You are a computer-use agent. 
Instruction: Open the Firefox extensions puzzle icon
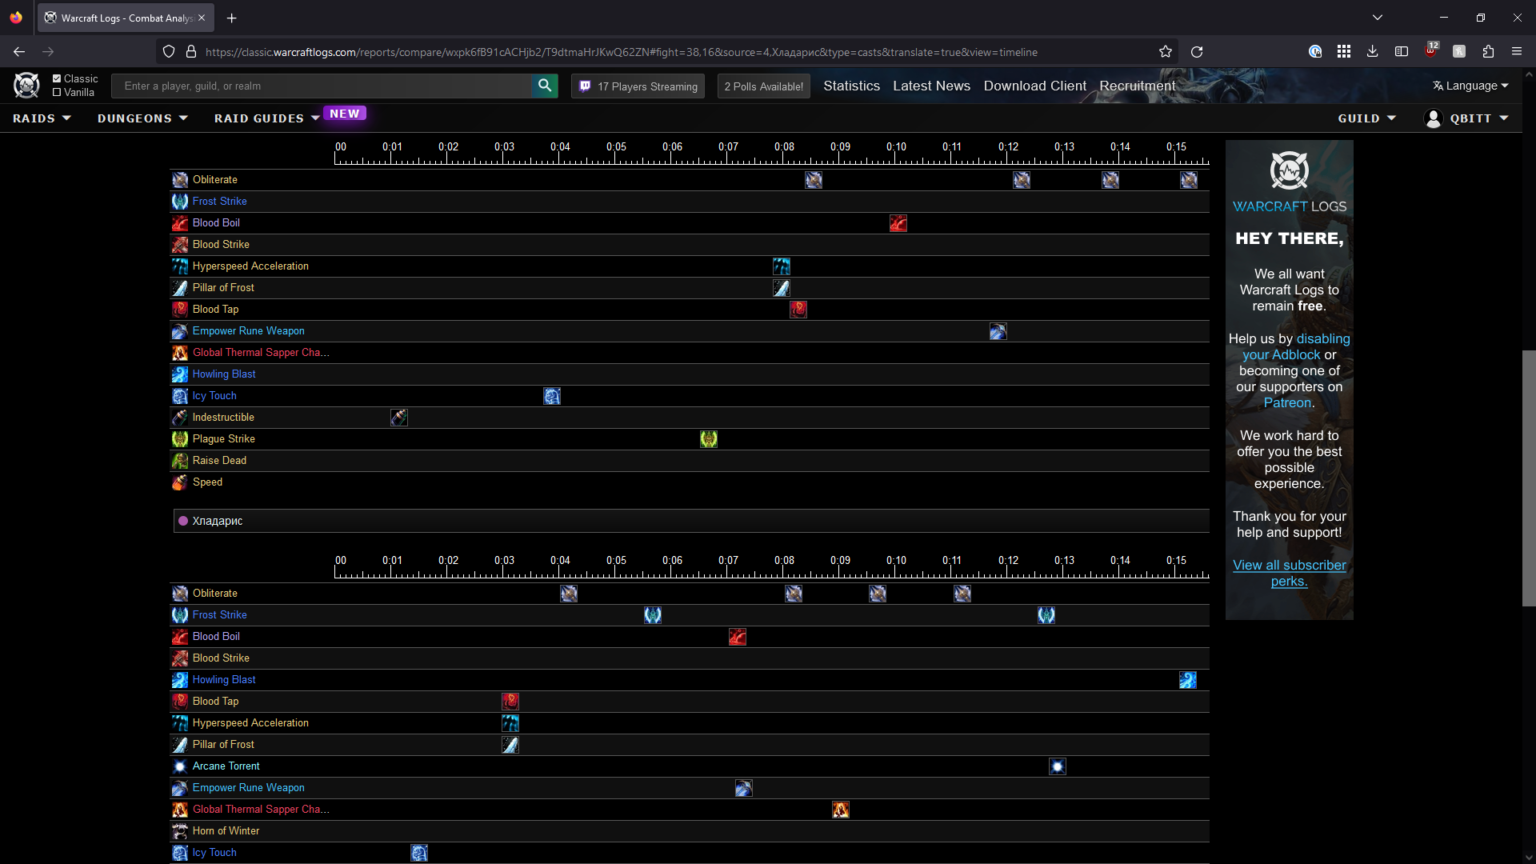click(x=1488, y=52)
